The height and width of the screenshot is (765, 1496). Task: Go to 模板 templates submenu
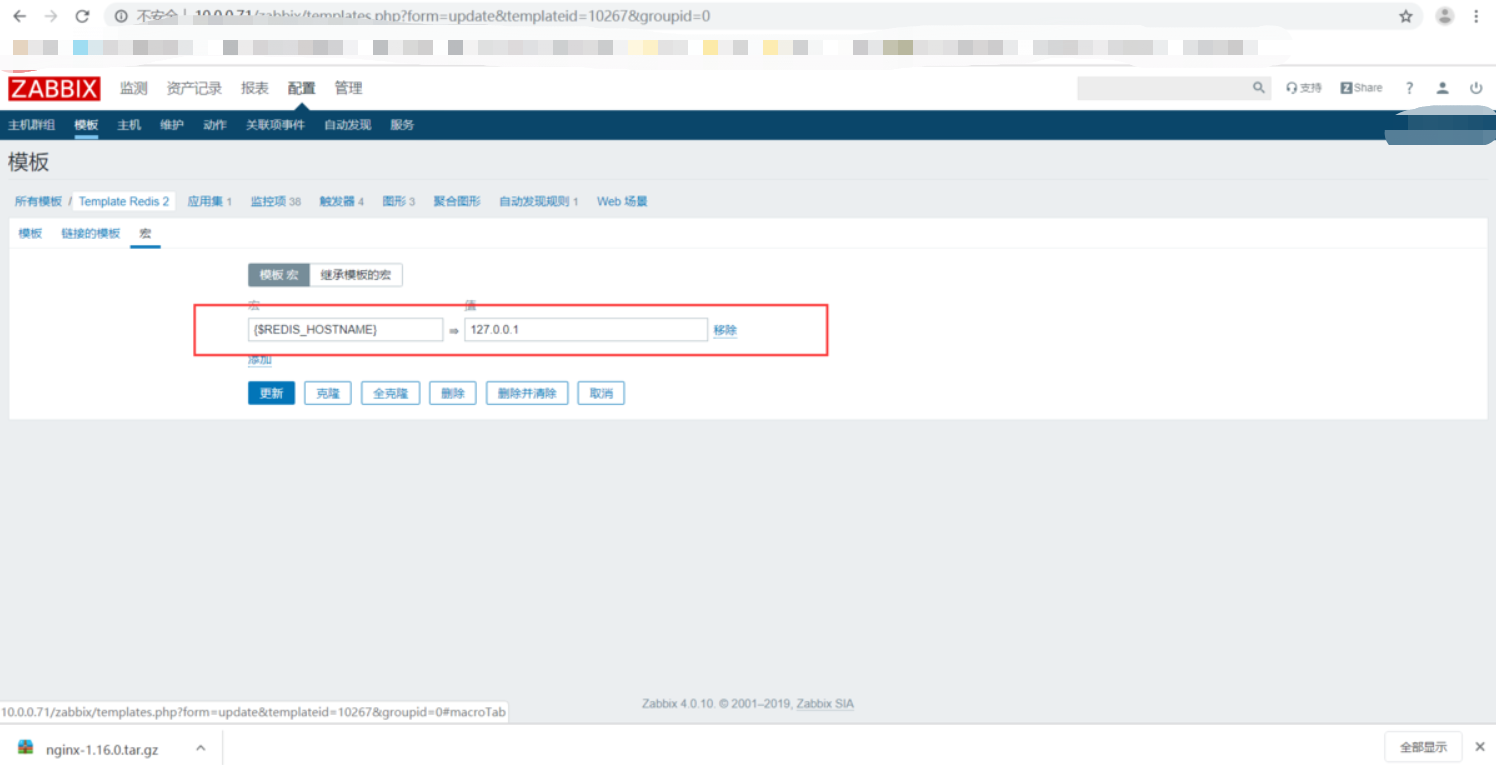click(x=86, y=125)
